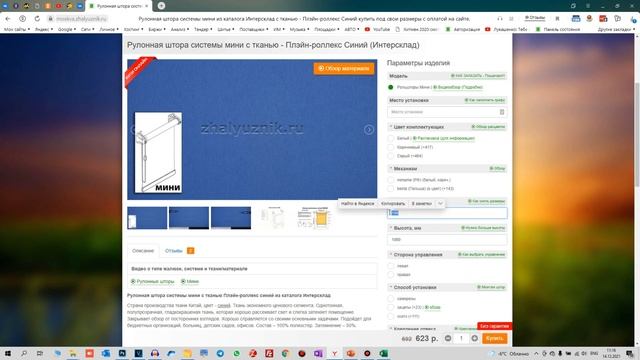Screen dimensions: 640x360
Task: Select Серый (+484) component color
Action: tap(391, 156)
